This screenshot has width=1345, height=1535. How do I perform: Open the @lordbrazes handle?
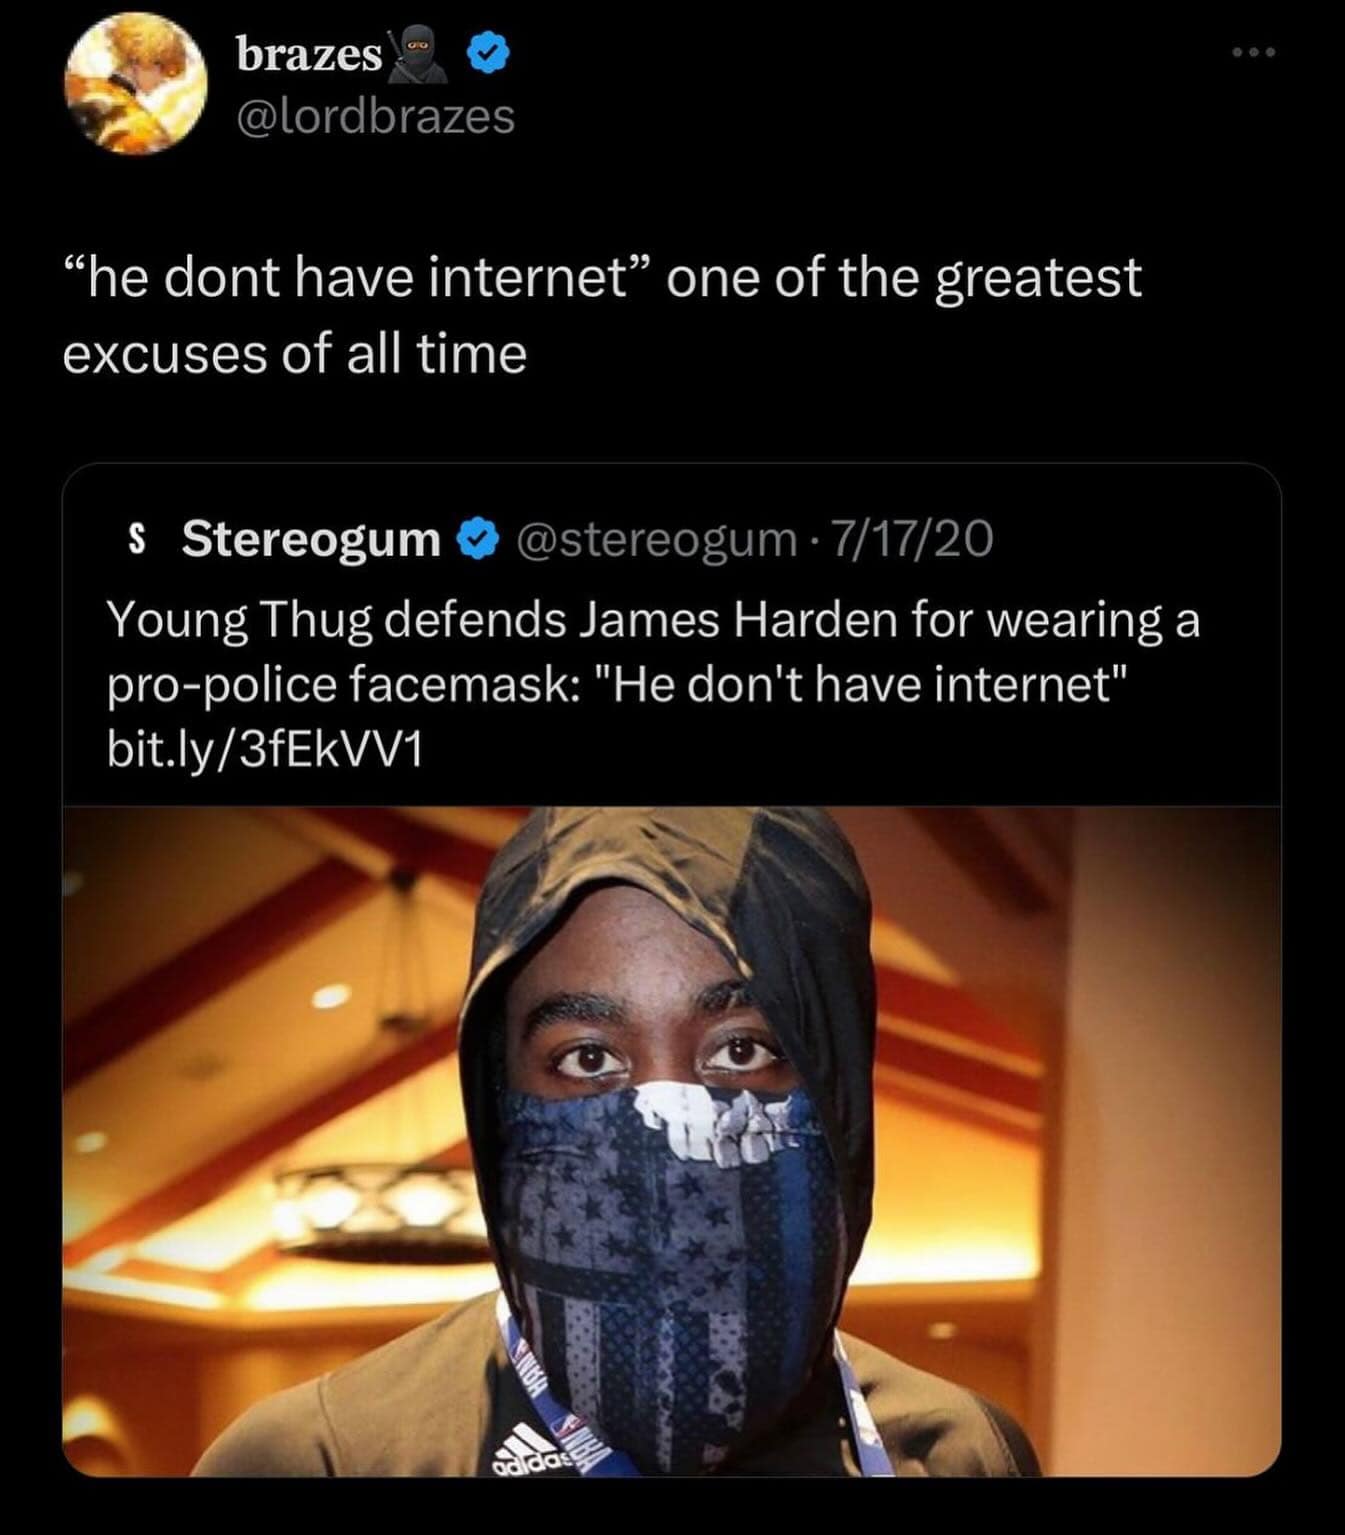(x=375, y=116)
